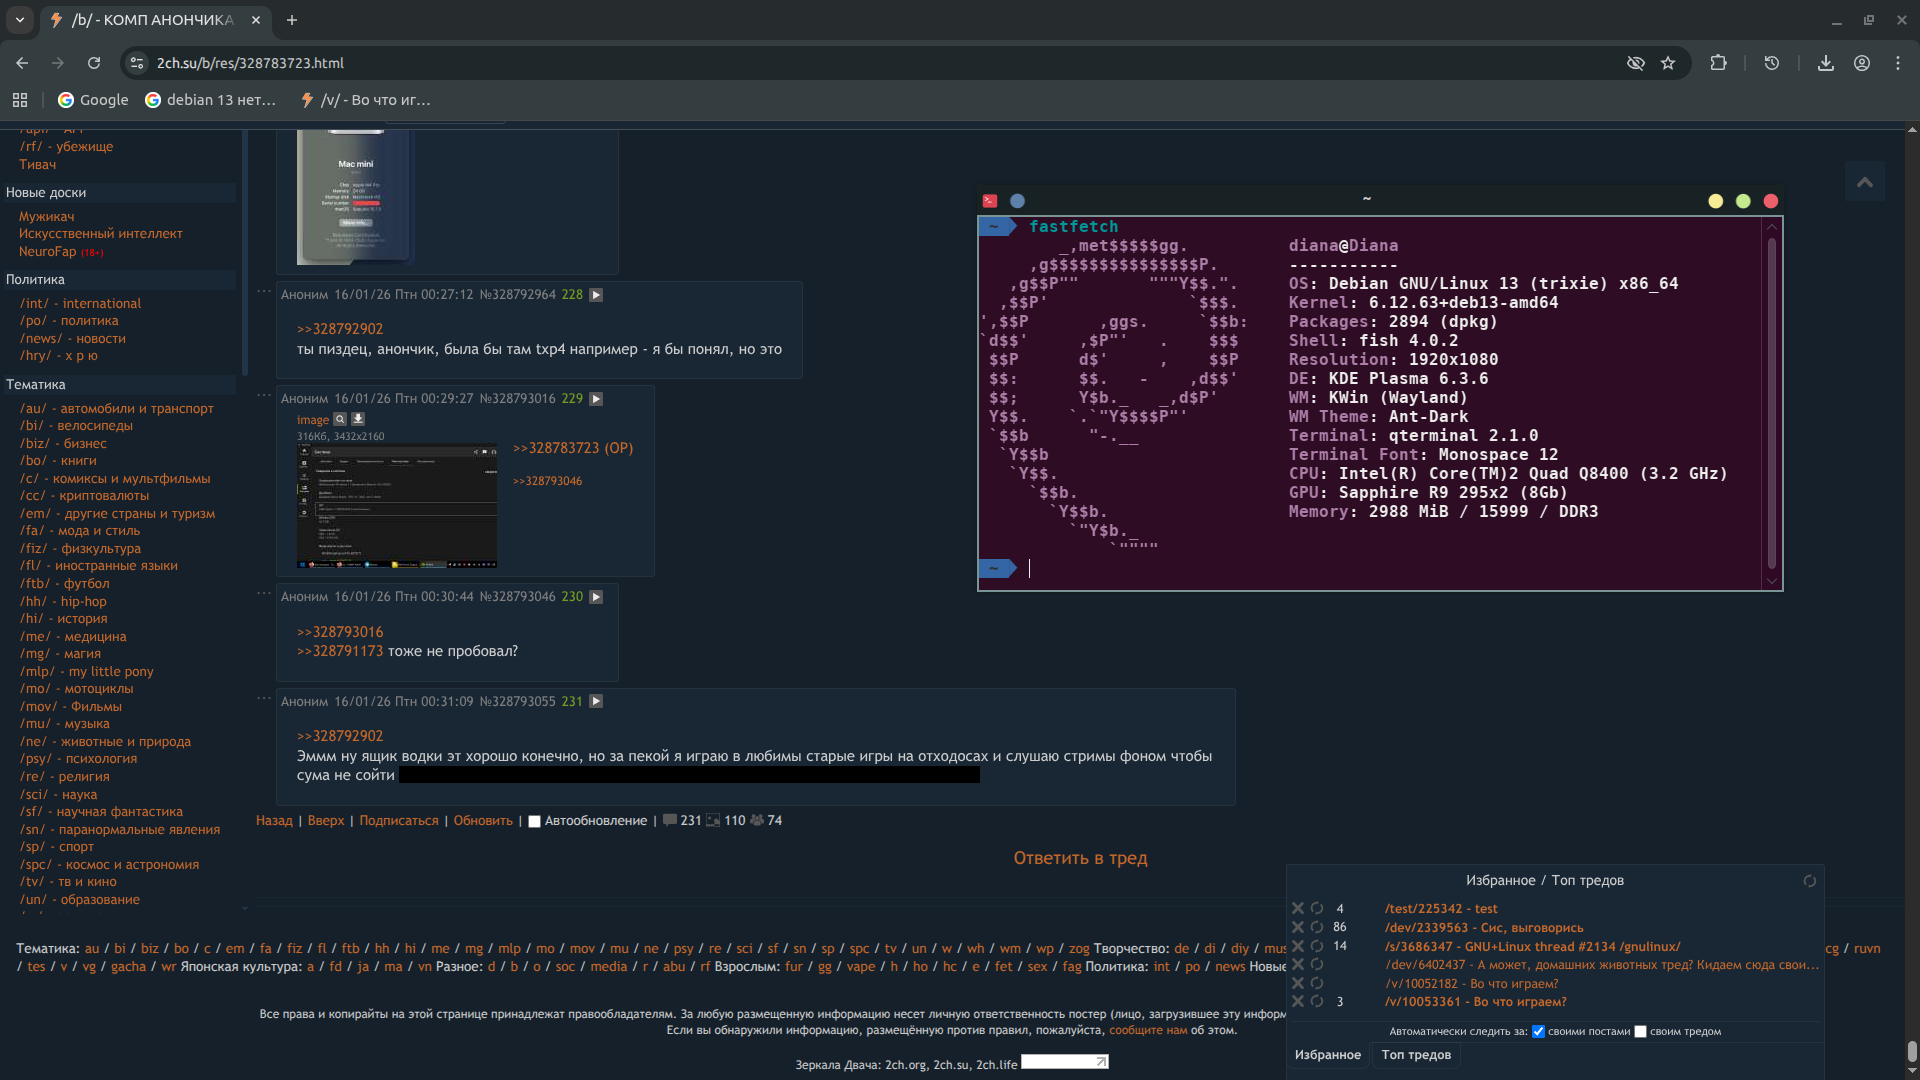This screenshot has width=1920, height=1080.
Task: Switch to the Топ тредов tab
Action: (x=1416, y=1055)
